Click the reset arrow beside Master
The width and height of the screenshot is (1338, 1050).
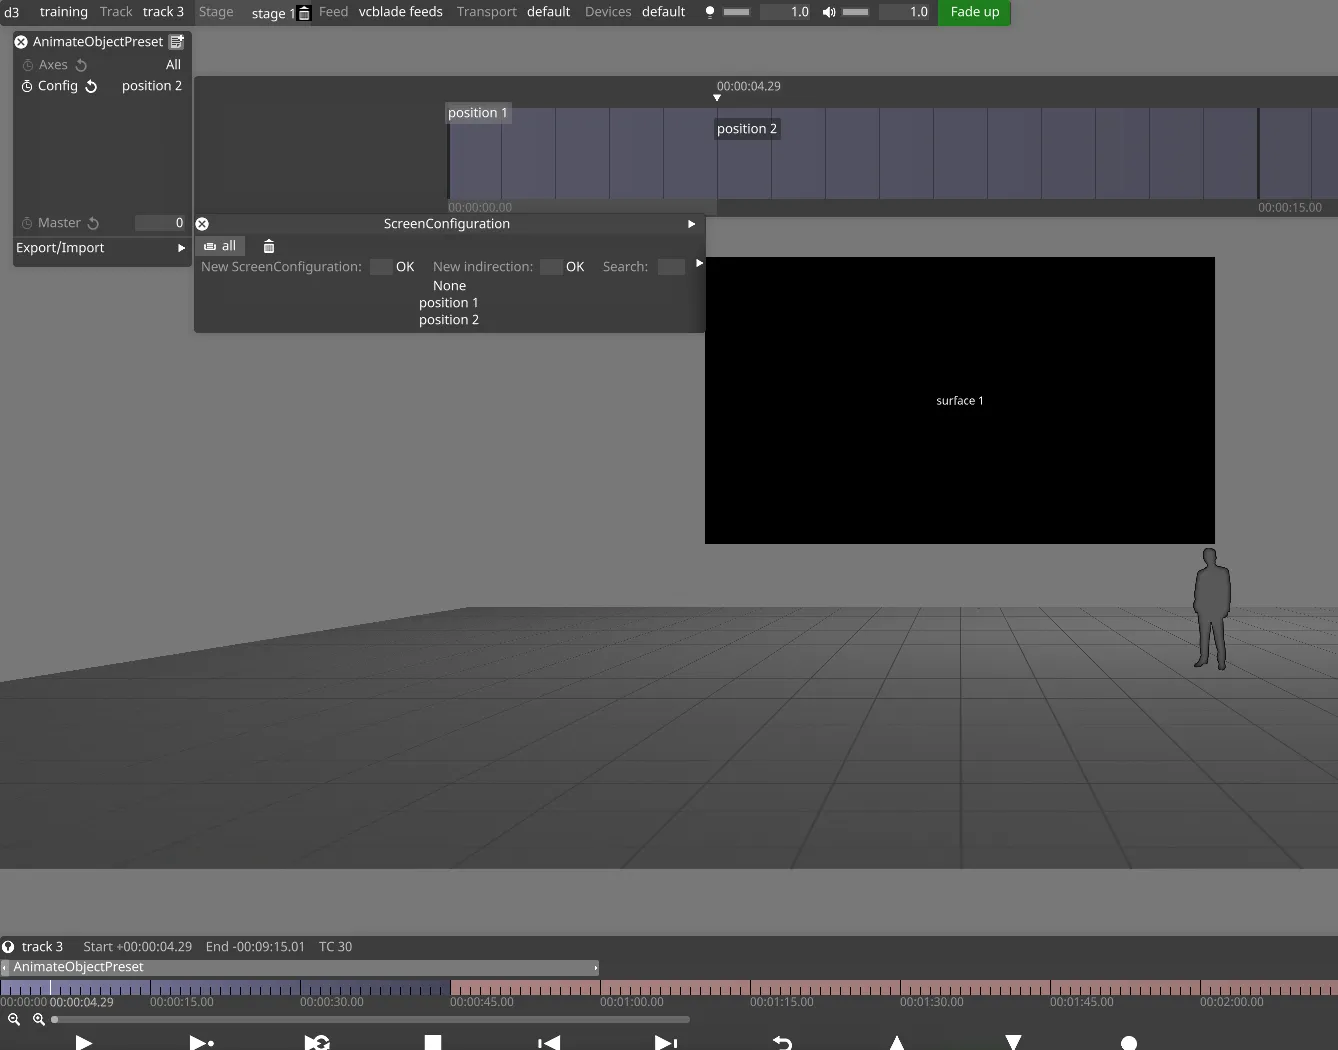tap(93, 222)
